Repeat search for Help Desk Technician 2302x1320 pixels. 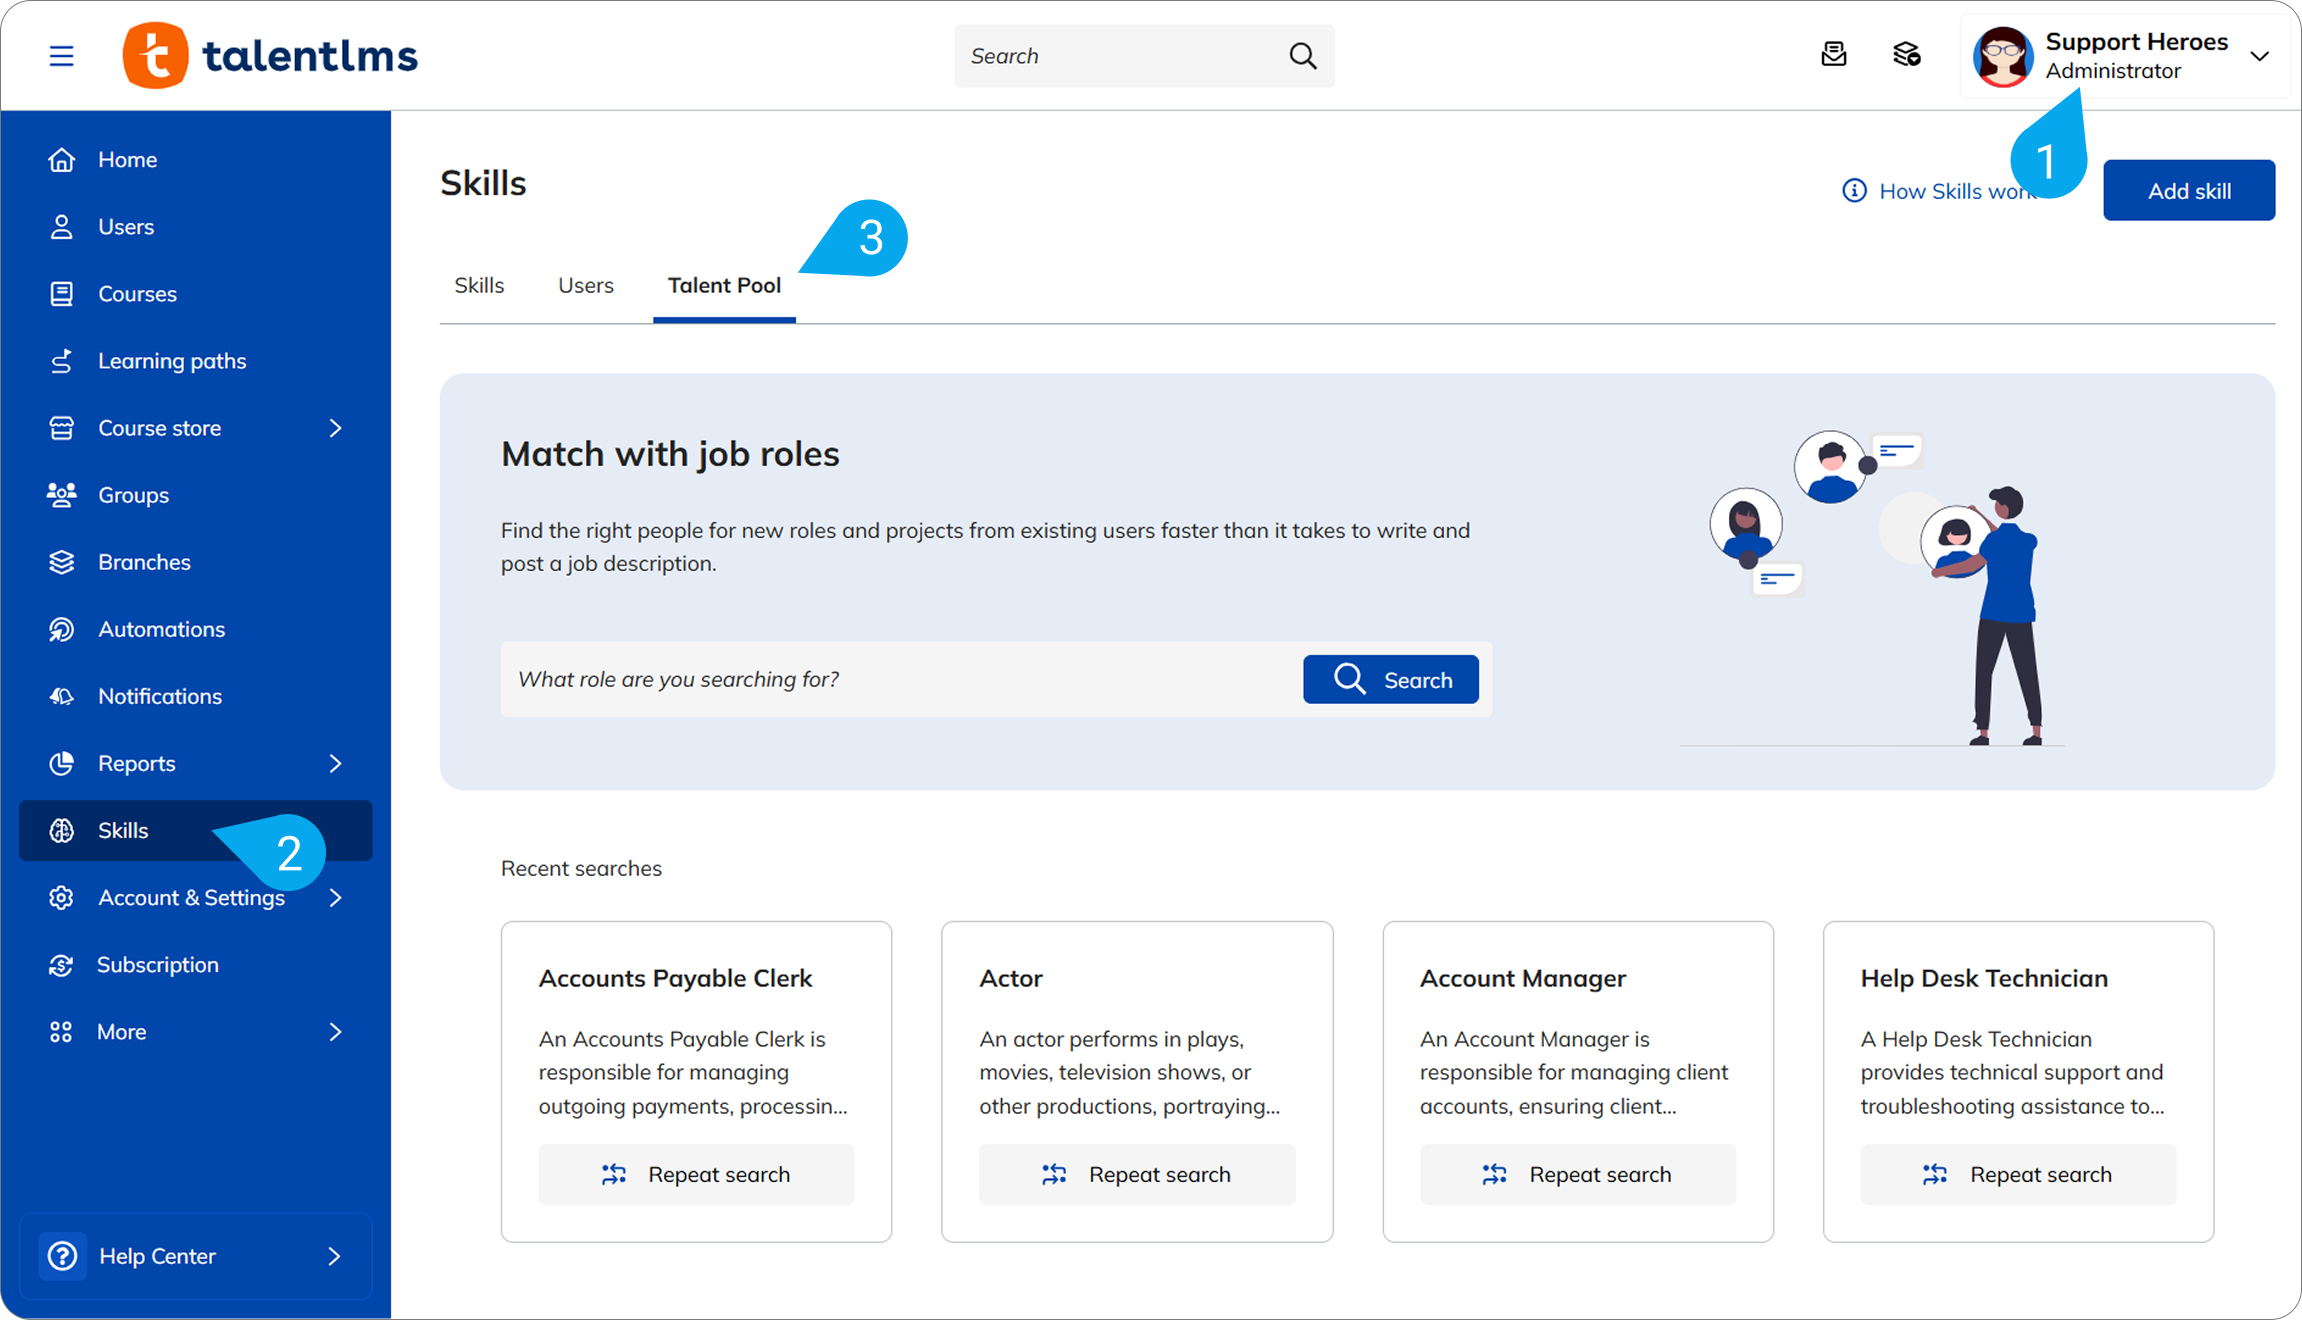(2017, 1174)
